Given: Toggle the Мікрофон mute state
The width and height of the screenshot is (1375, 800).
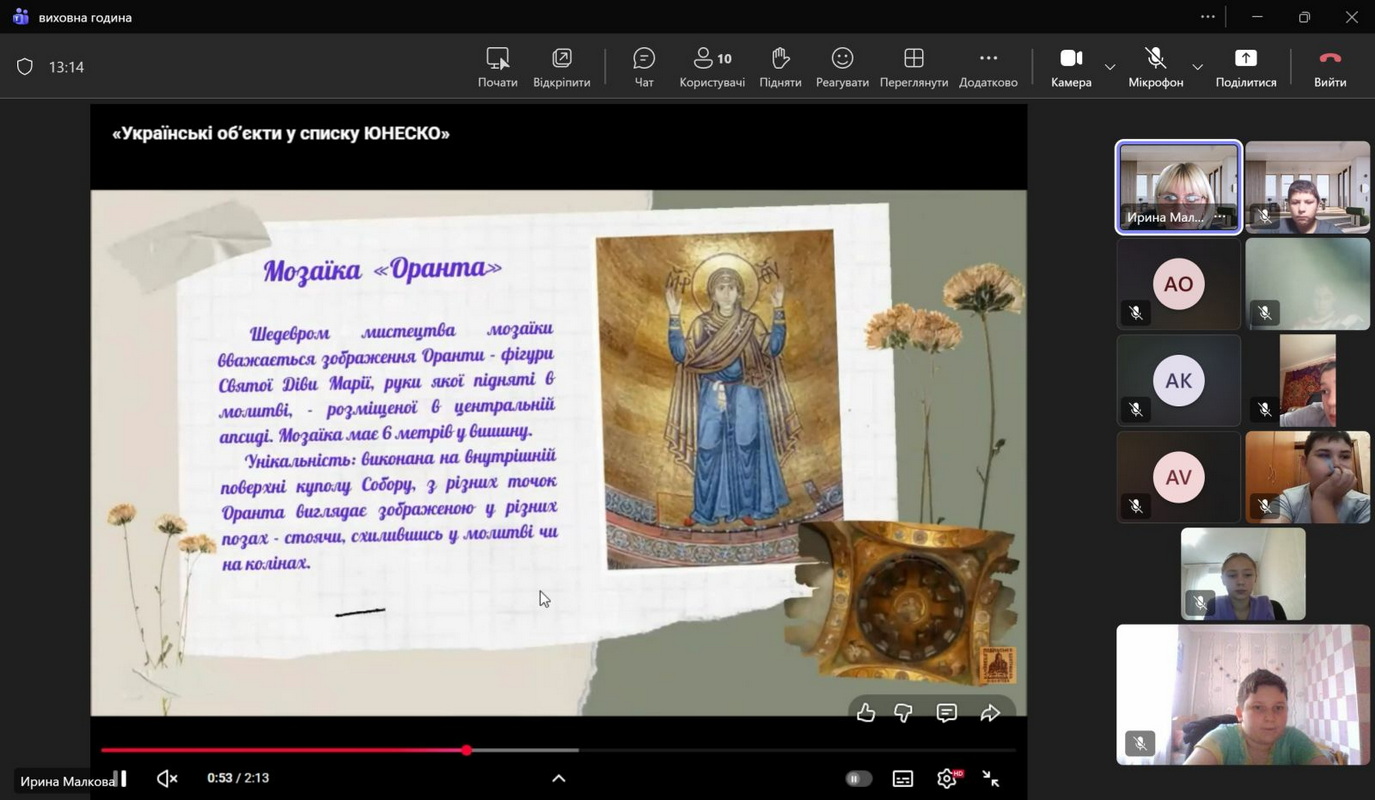Looking at the screenshot, I should pyautogui.click(x=1155, y=67).
